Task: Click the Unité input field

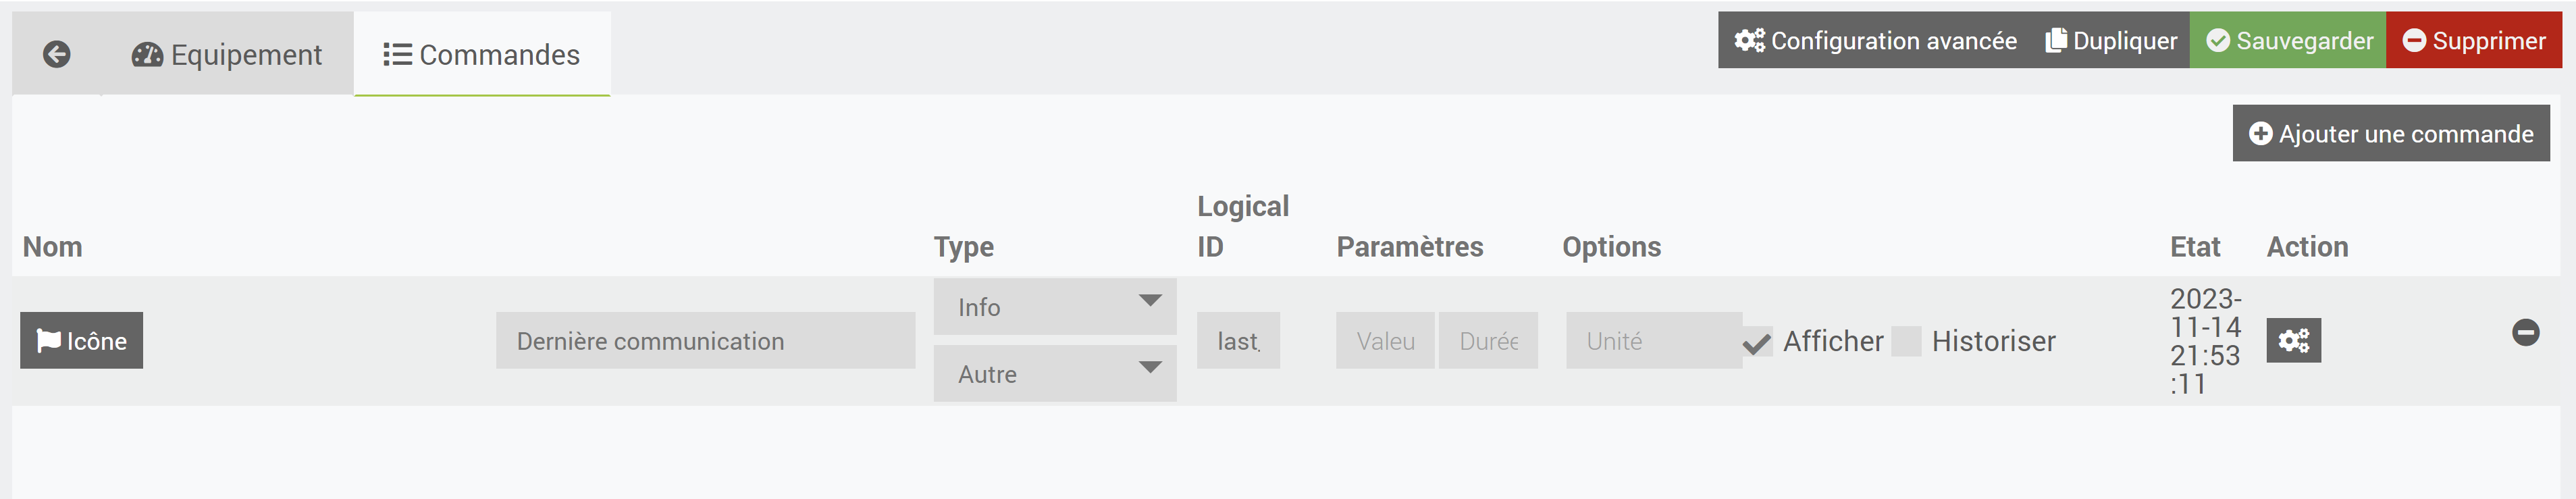Action: (1652, 341)
